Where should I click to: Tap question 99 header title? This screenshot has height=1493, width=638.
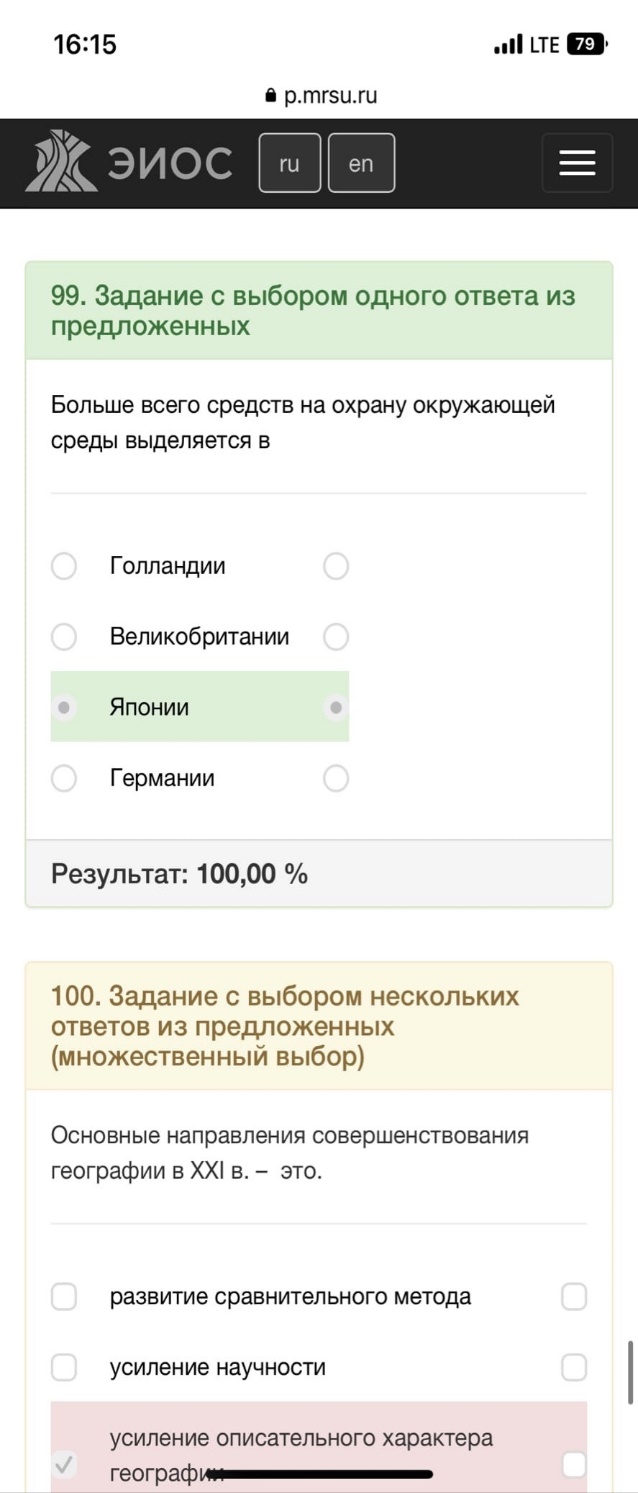click(x=313, y=311)
